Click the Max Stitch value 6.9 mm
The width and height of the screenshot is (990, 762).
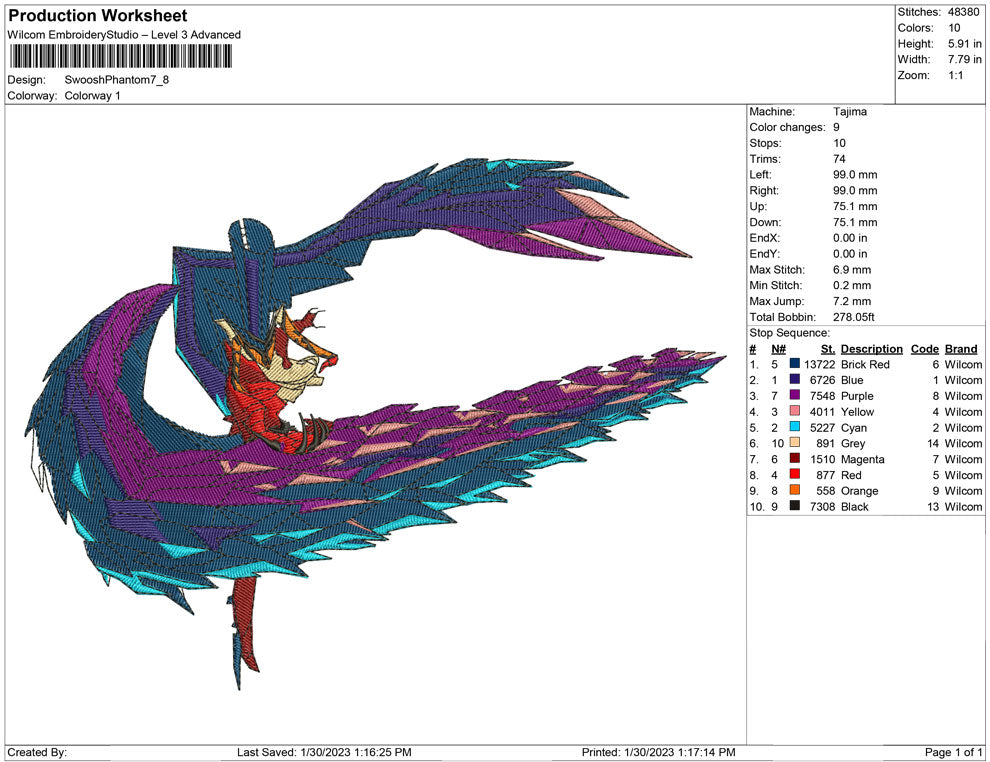(x=852, y=270)
